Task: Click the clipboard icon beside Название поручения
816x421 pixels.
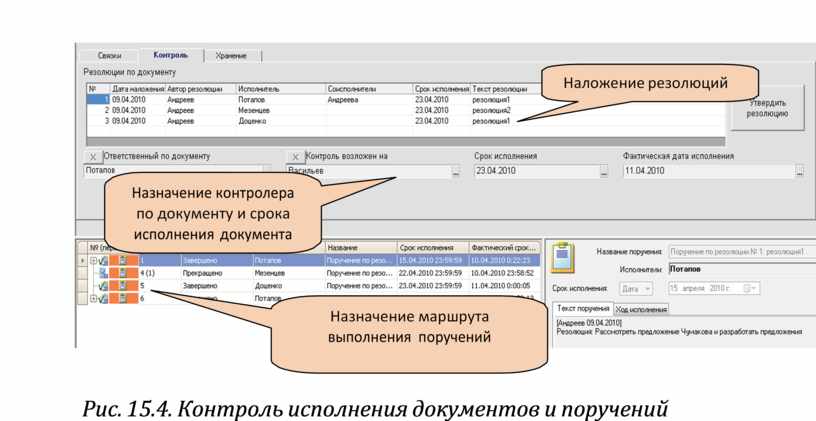Action: [565, 257]
